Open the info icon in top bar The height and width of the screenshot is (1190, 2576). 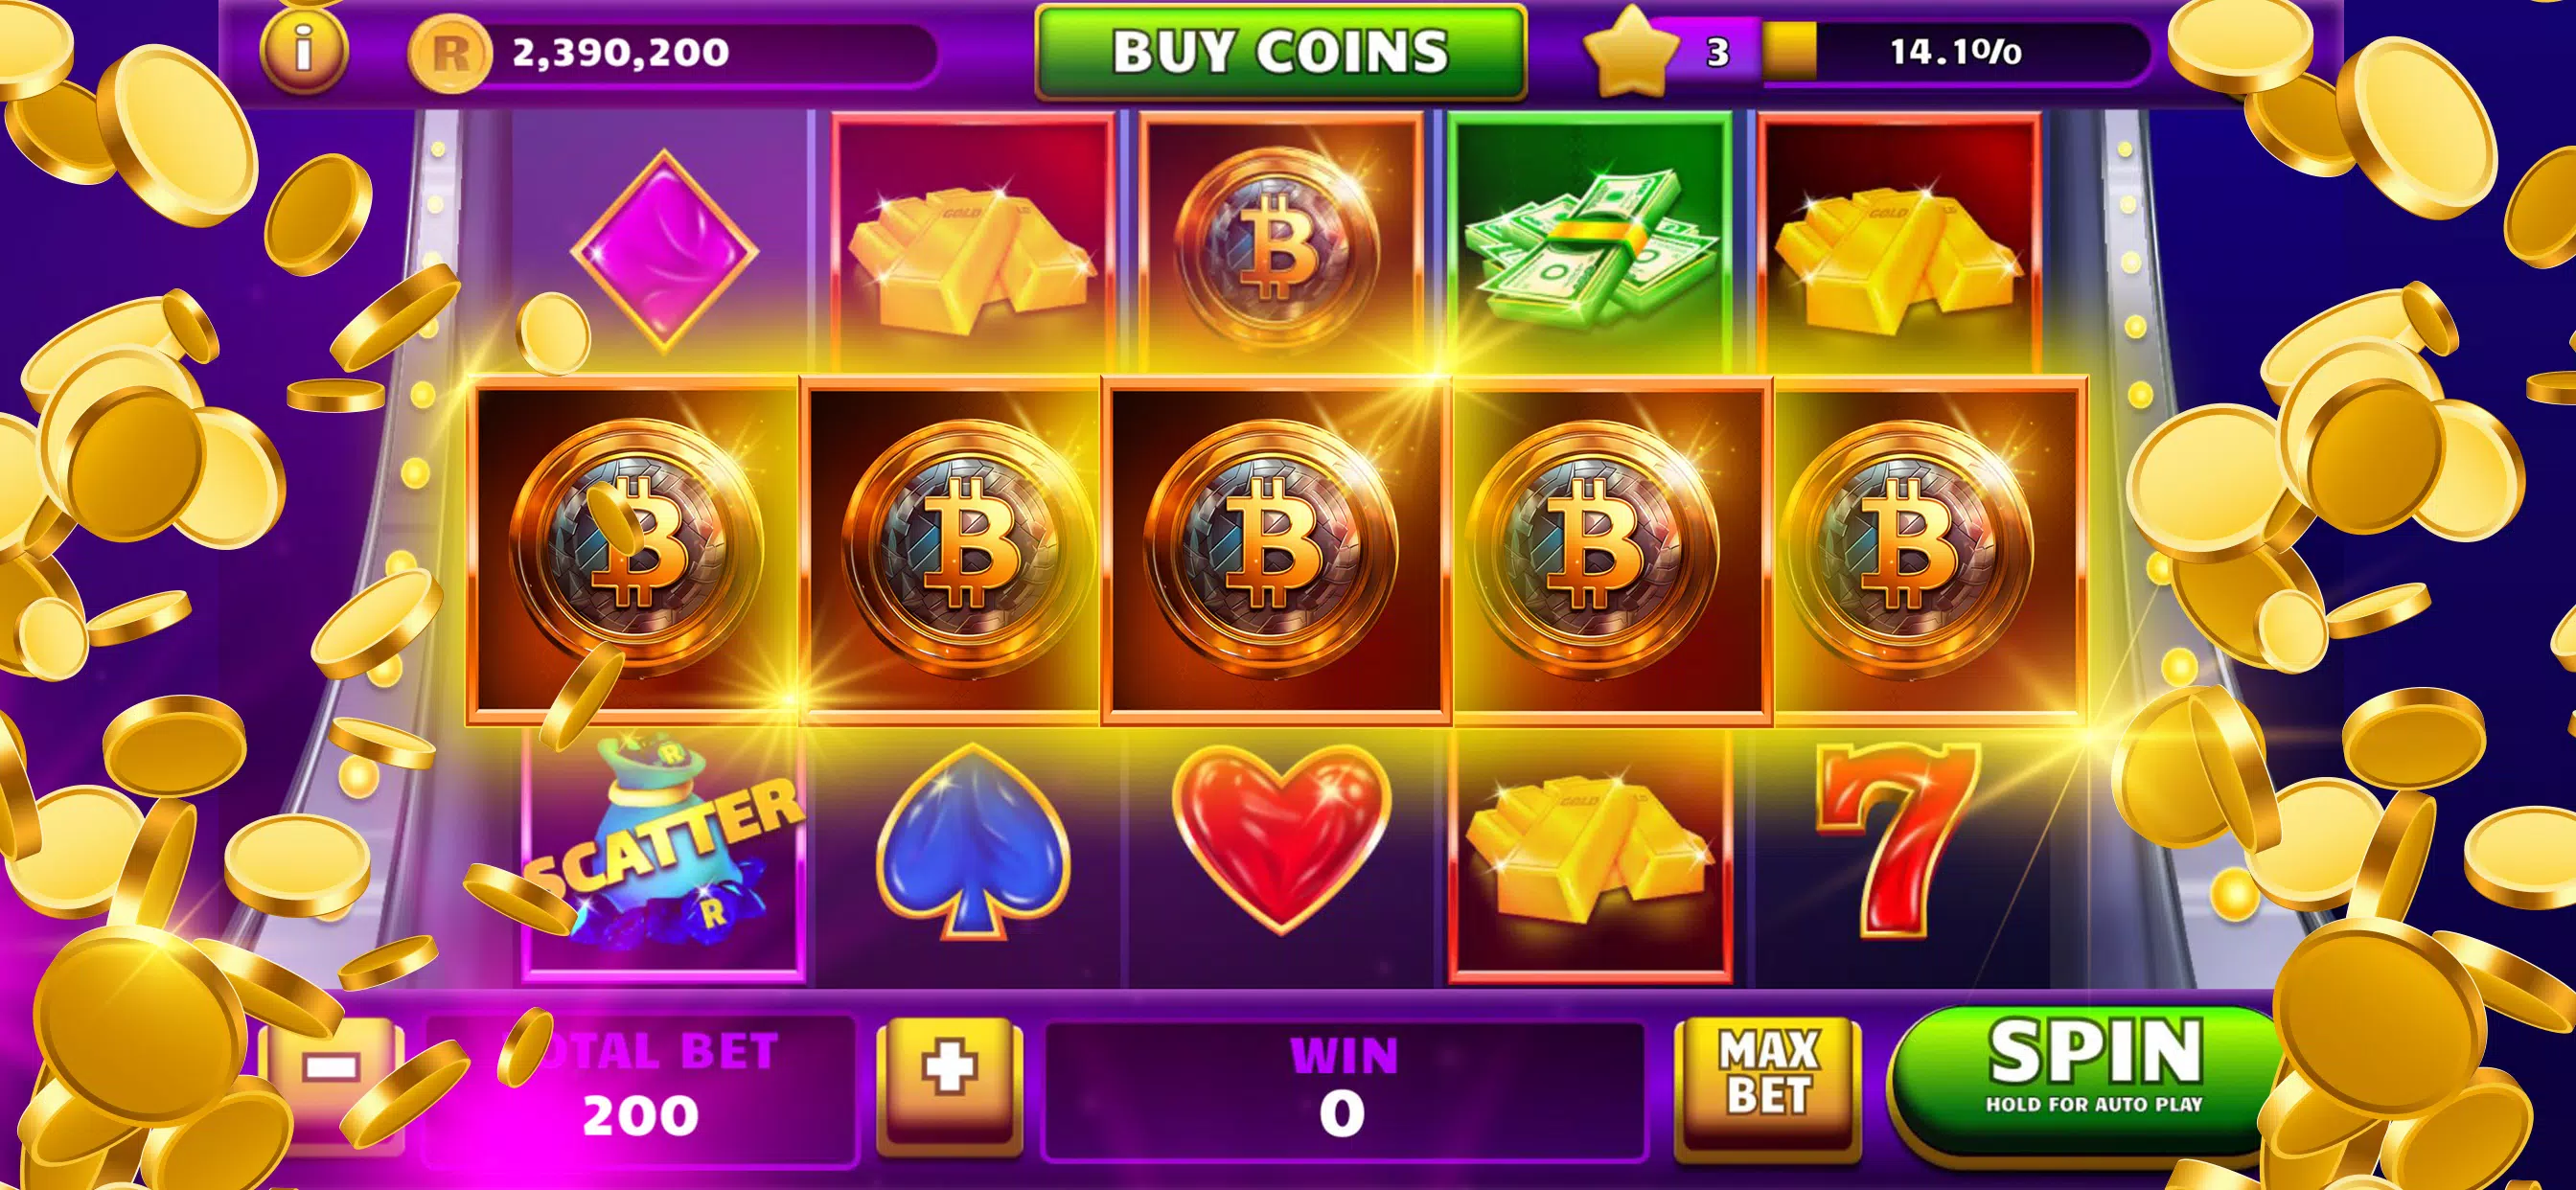click(x=303, y=50)
